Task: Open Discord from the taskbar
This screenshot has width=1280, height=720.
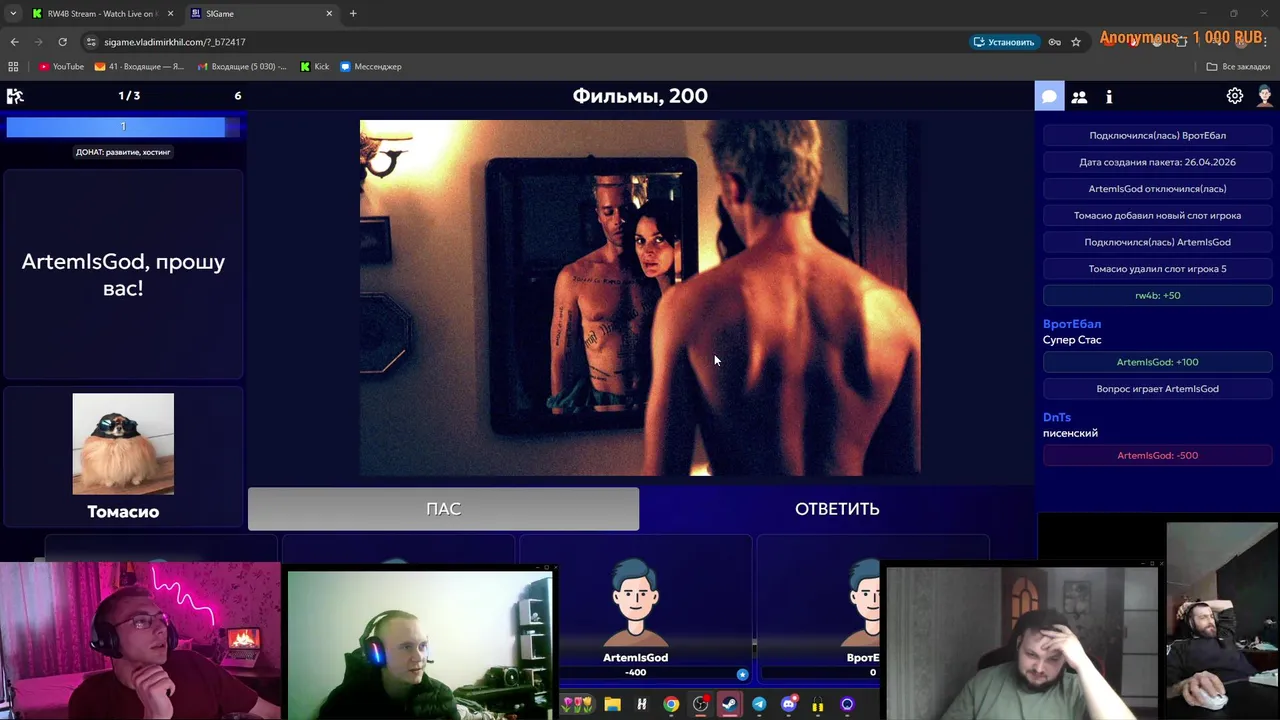Action: [x=788, y=705]
